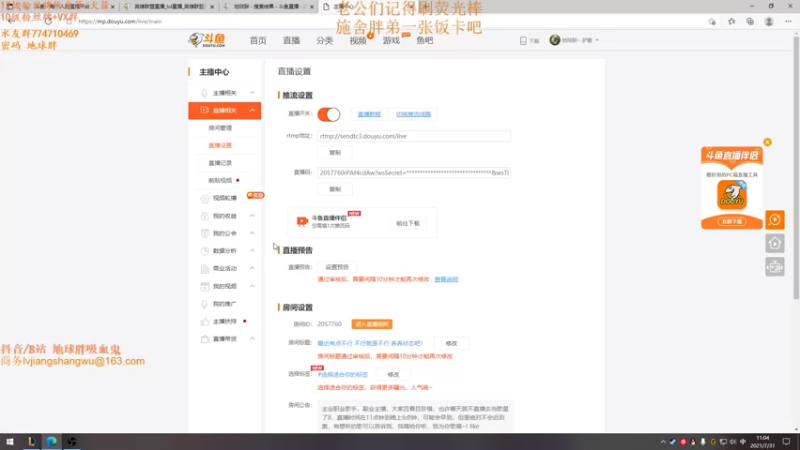This screenshot has height=450, width=800.
Task: Open Edge from the taskbar
Action: pyautogui.click(x=52, y=442)
